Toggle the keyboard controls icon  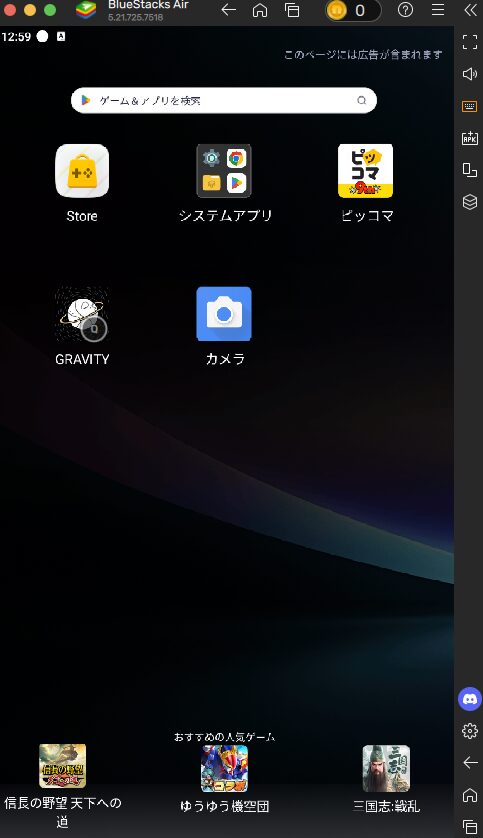470,106
